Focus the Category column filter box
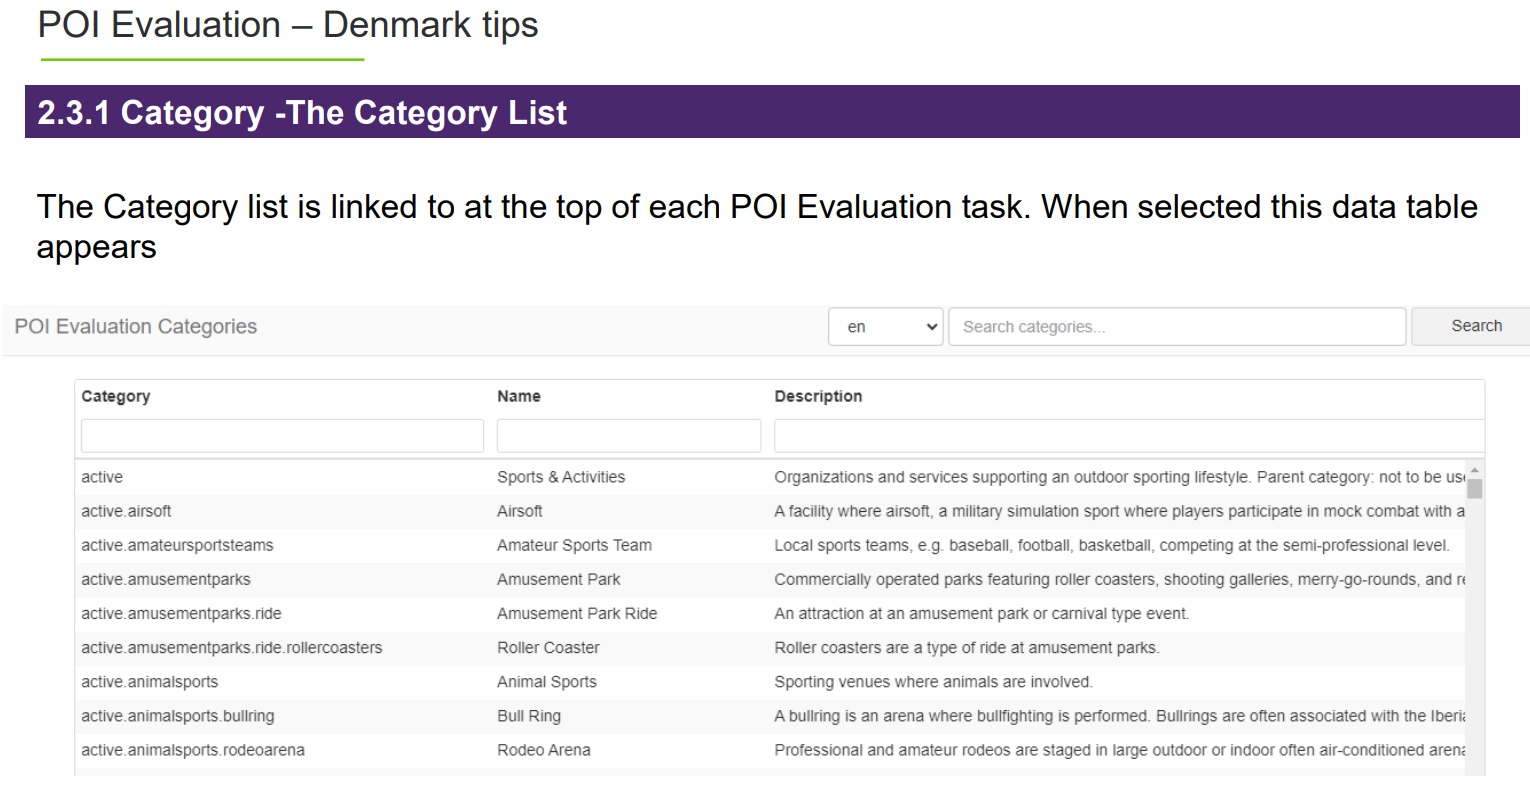 [x=282, y=436]
